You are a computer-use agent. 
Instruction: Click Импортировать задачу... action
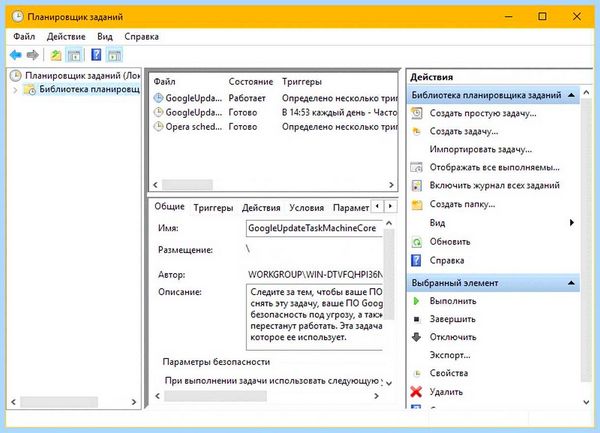click(481, 149)
